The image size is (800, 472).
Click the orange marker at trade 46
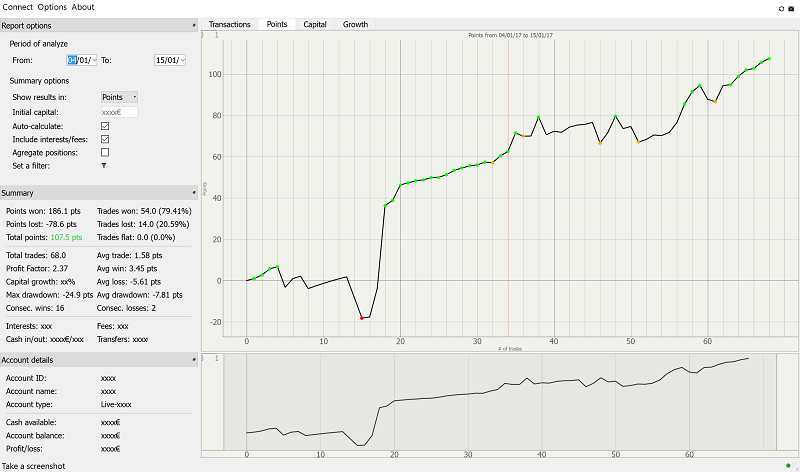600,143
